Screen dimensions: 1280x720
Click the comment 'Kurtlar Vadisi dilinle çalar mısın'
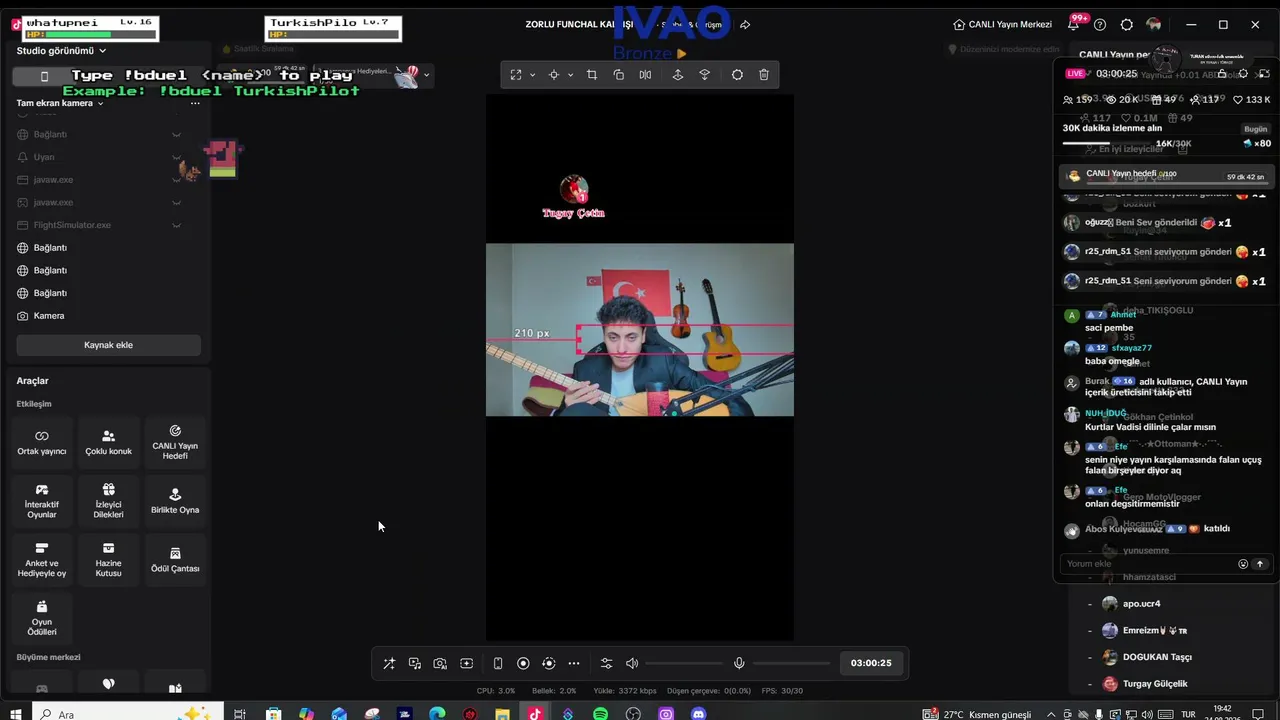(1150, 427)
